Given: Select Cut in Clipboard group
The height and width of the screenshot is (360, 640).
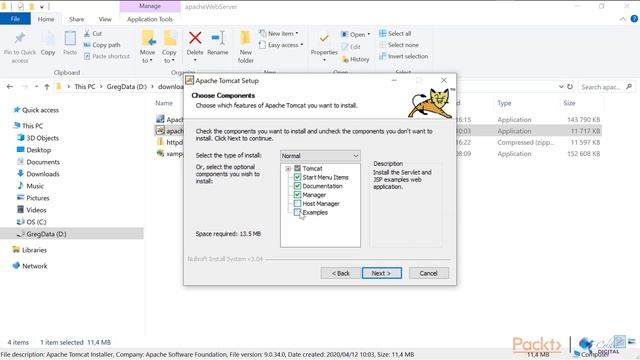Looking at the screenshot, I should (x=93, y=33).
